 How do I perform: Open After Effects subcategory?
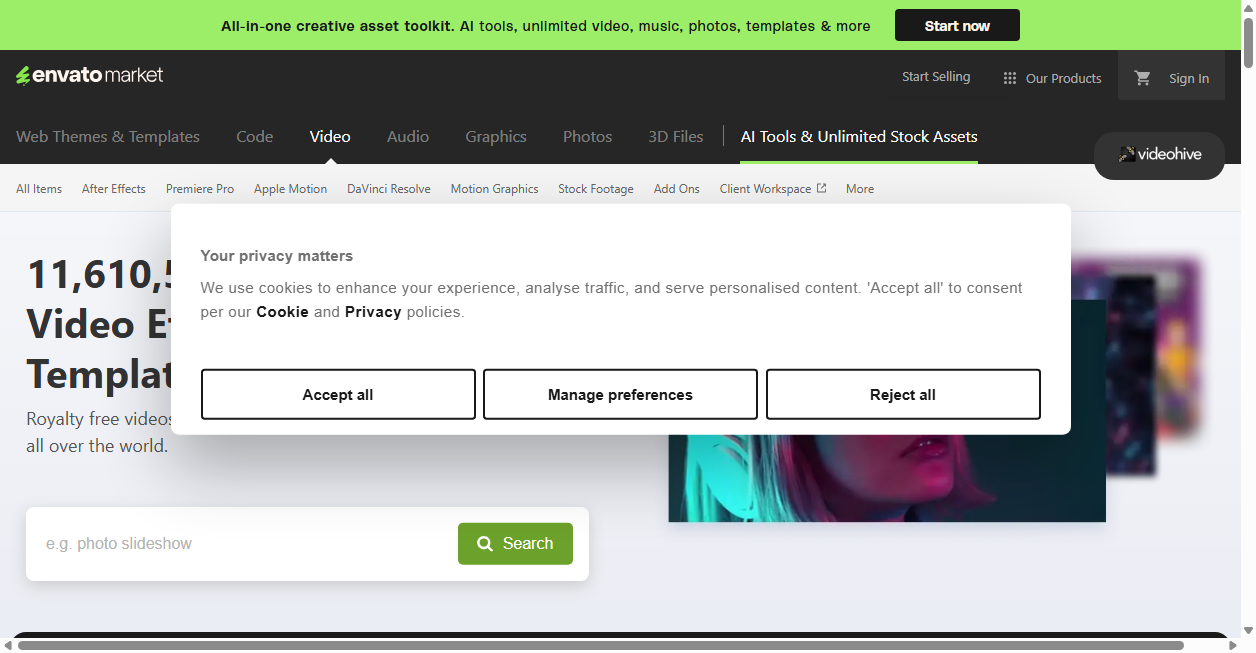114,189
